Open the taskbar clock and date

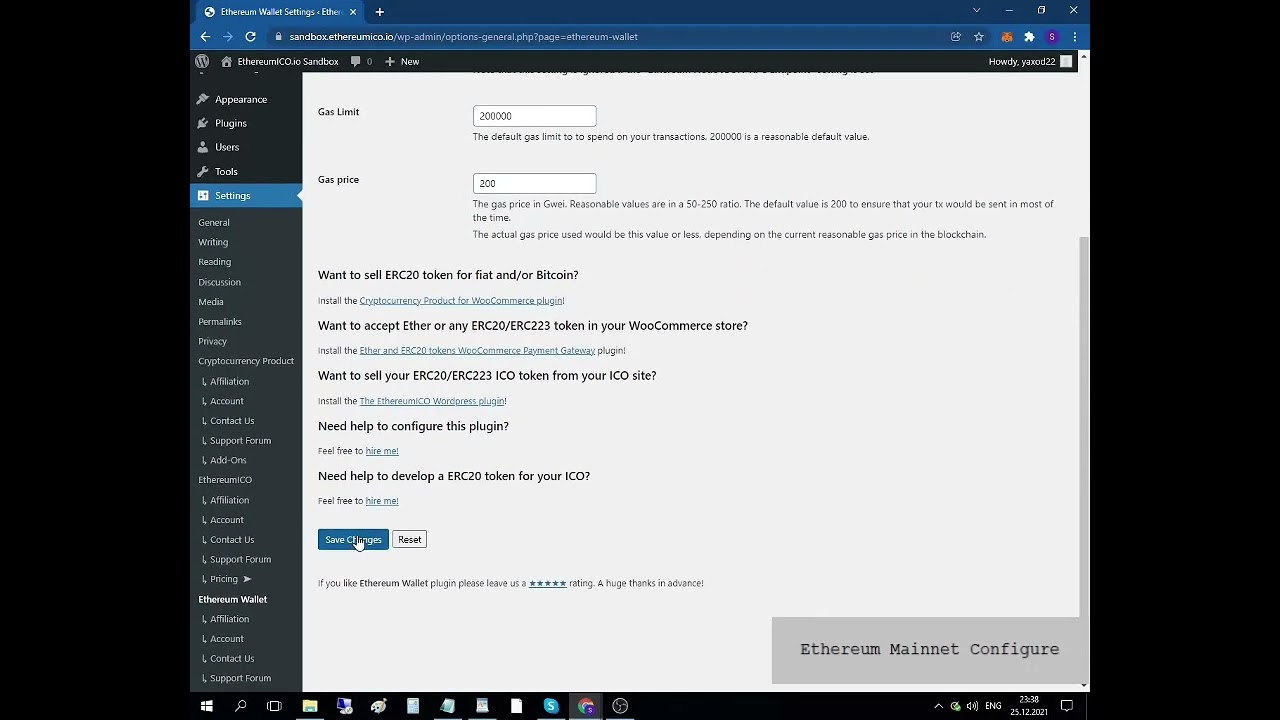(x=1028, y=706)
